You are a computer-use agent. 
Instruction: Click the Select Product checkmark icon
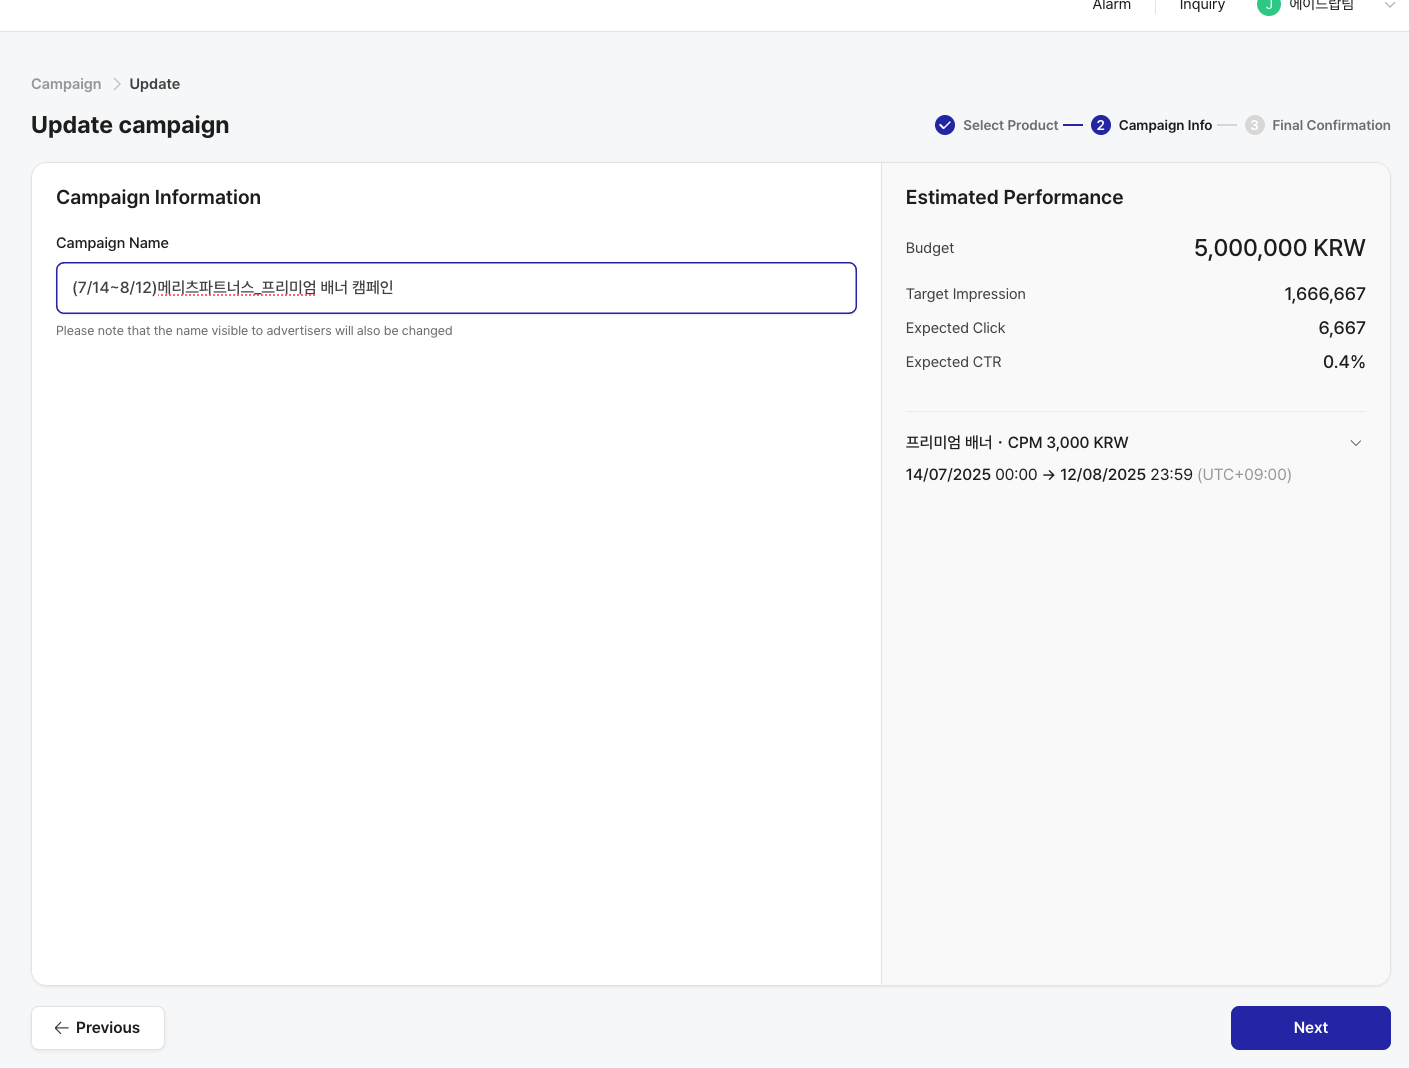(944, 125)
